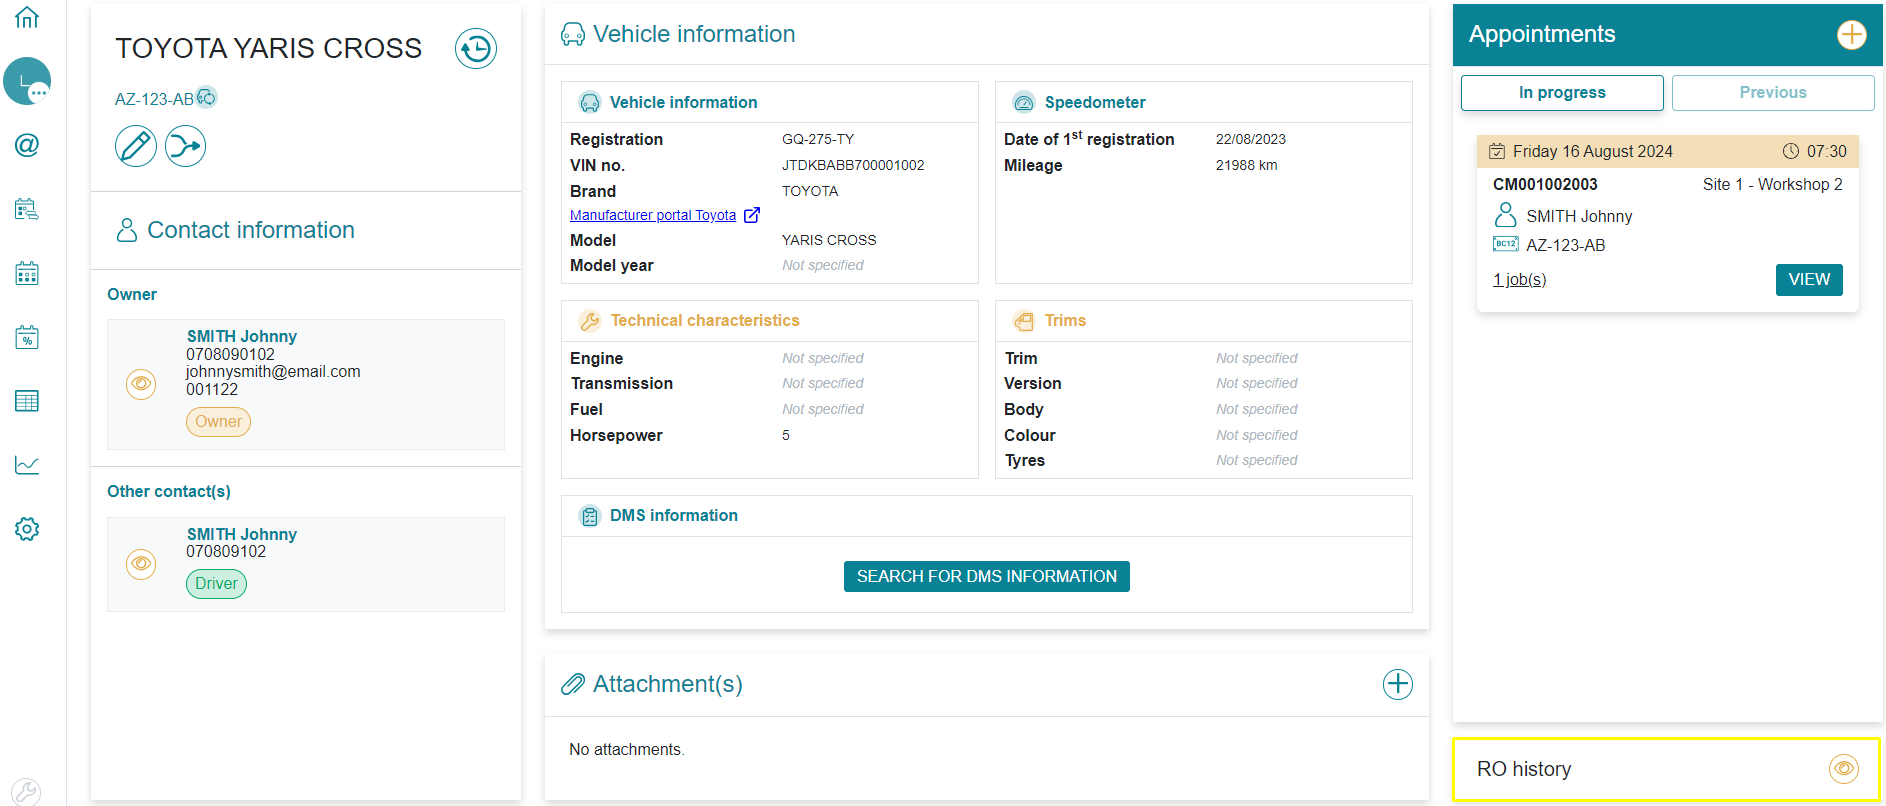Click Contact information person icon
The image size is (1886, 806).
pos(127,230)
